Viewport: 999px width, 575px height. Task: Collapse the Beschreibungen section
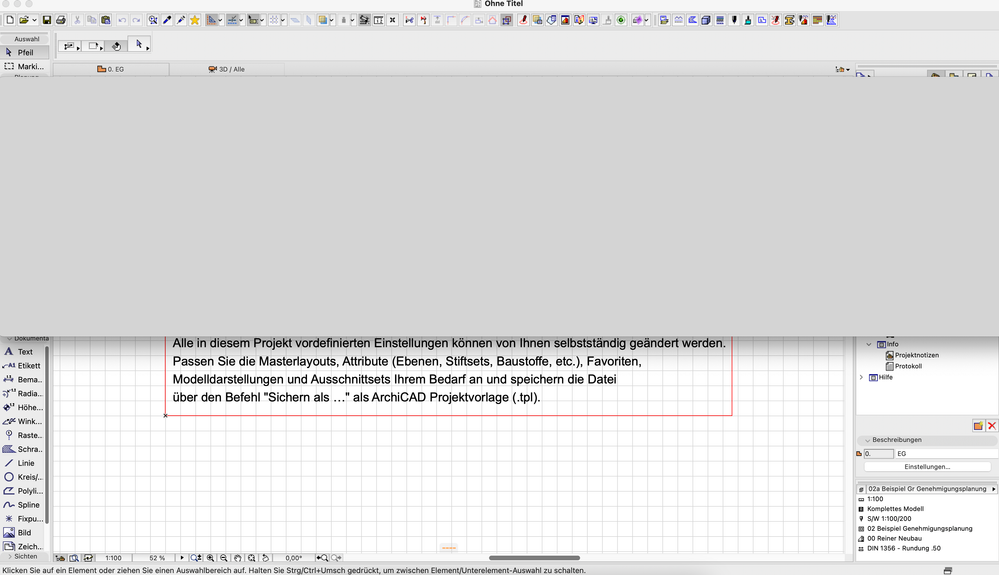click(867, 440)
